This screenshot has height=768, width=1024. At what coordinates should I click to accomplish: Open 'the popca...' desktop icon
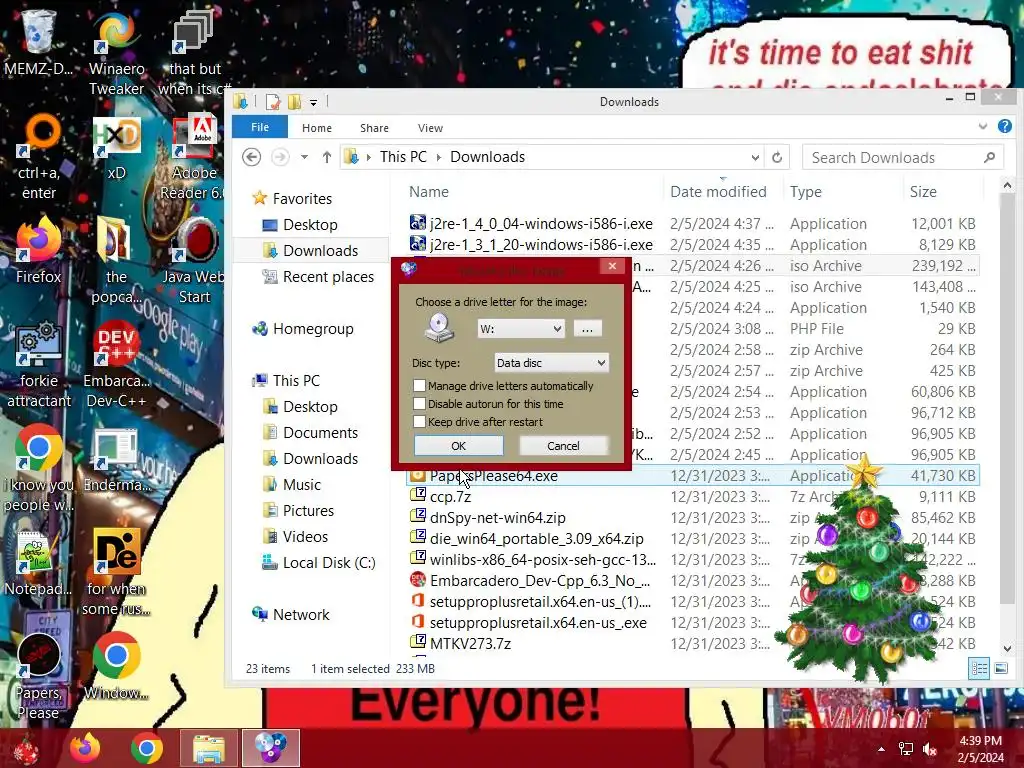click(116, 260)
